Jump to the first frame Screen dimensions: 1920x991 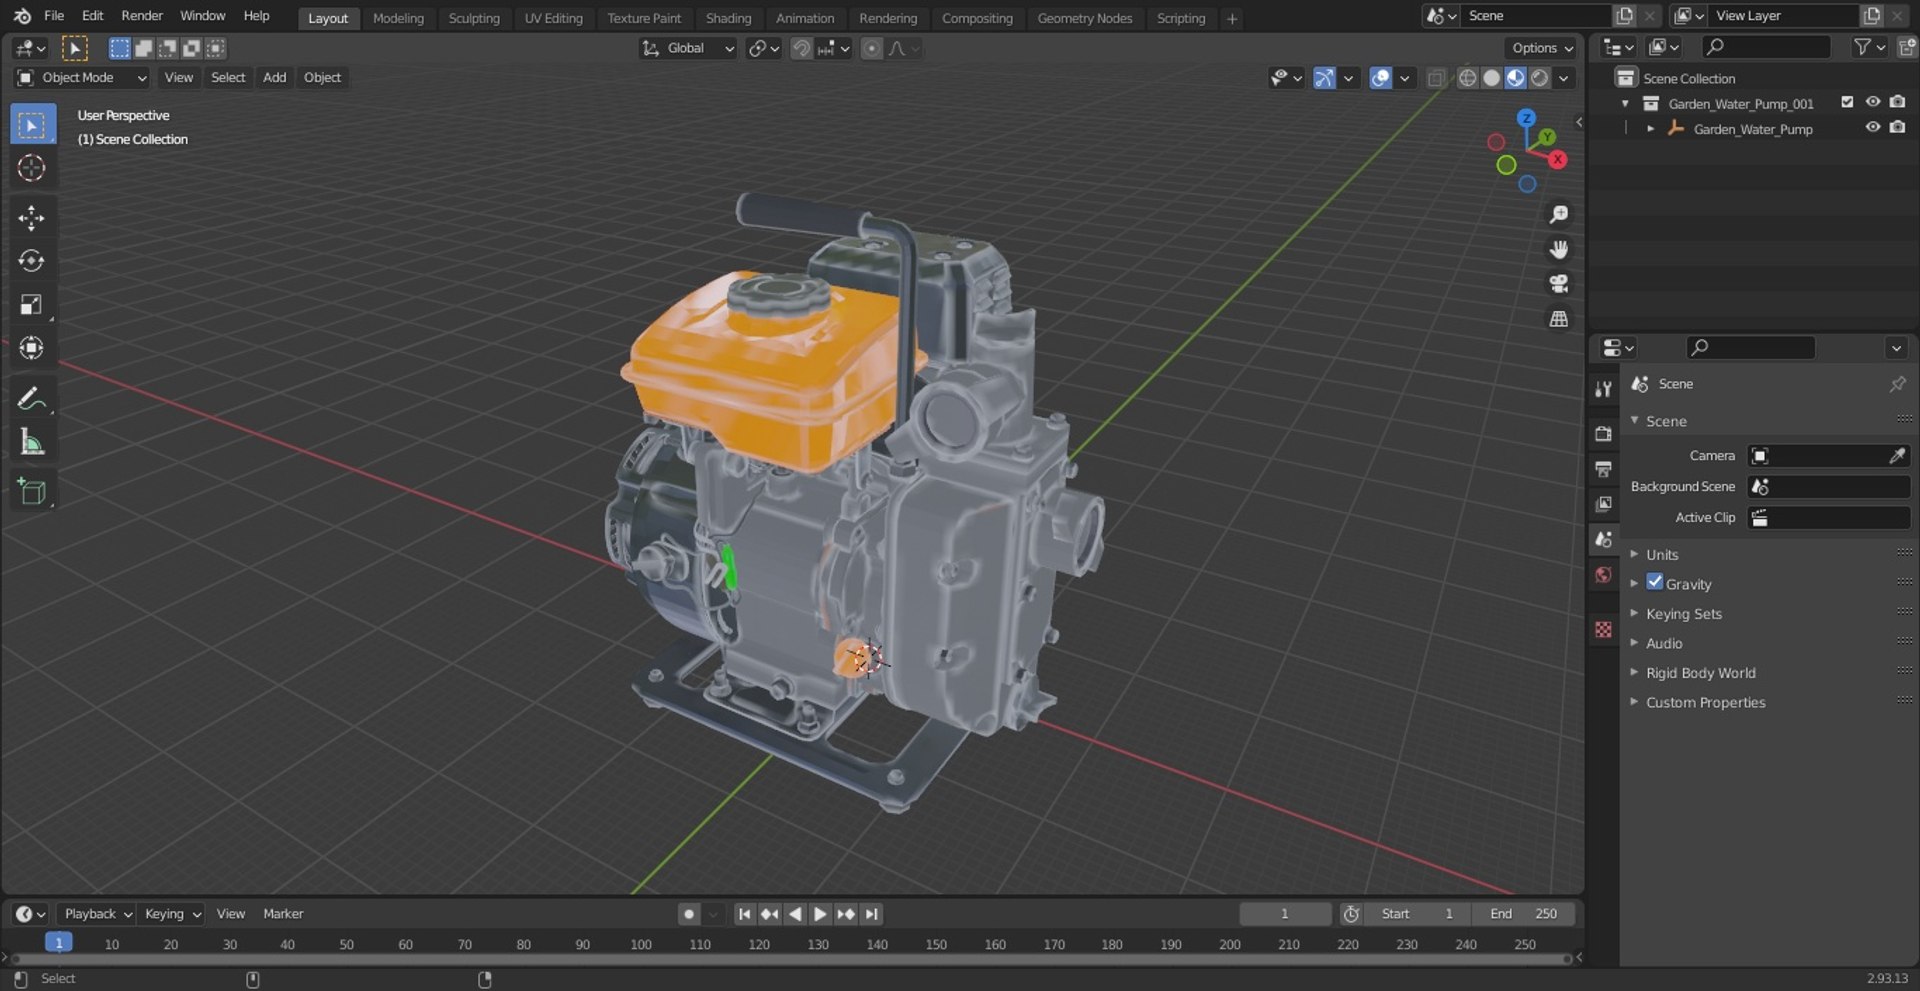point(744,914)
